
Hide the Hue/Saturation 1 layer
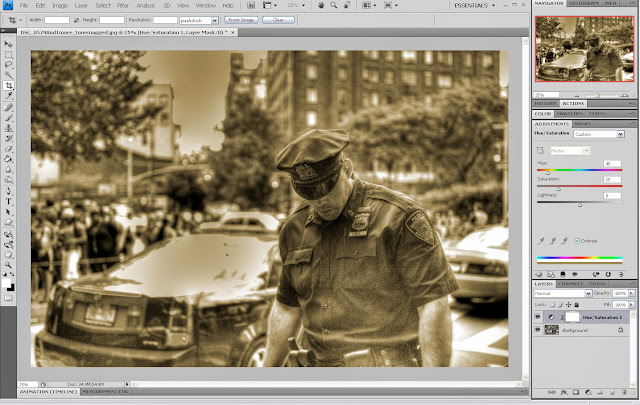tap(537, 315)
